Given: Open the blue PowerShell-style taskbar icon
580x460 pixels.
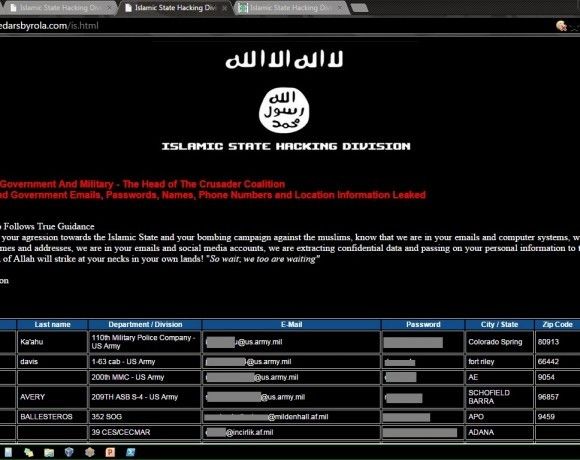Looking at the screenshot, I should pos(130,452).
